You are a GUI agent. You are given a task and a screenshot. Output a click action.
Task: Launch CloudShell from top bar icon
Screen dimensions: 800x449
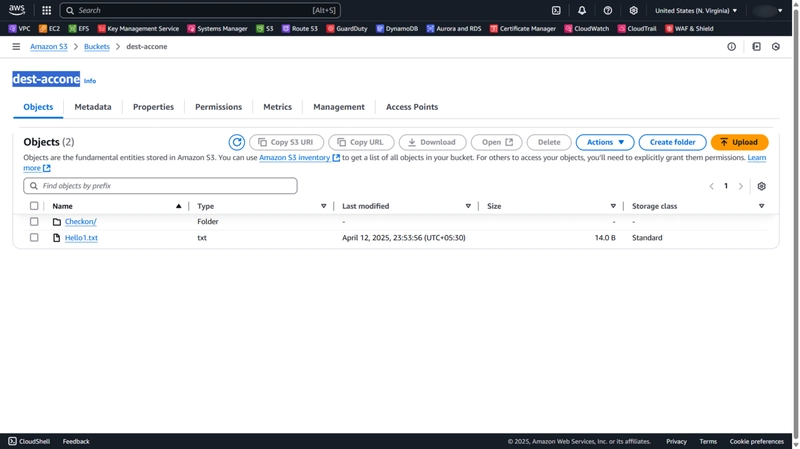556,10
